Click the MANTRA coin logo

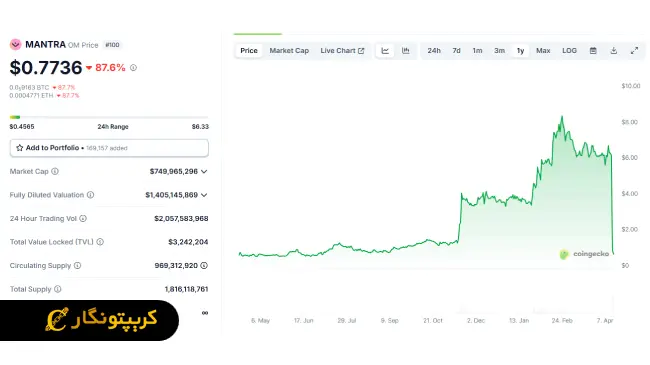15,44
